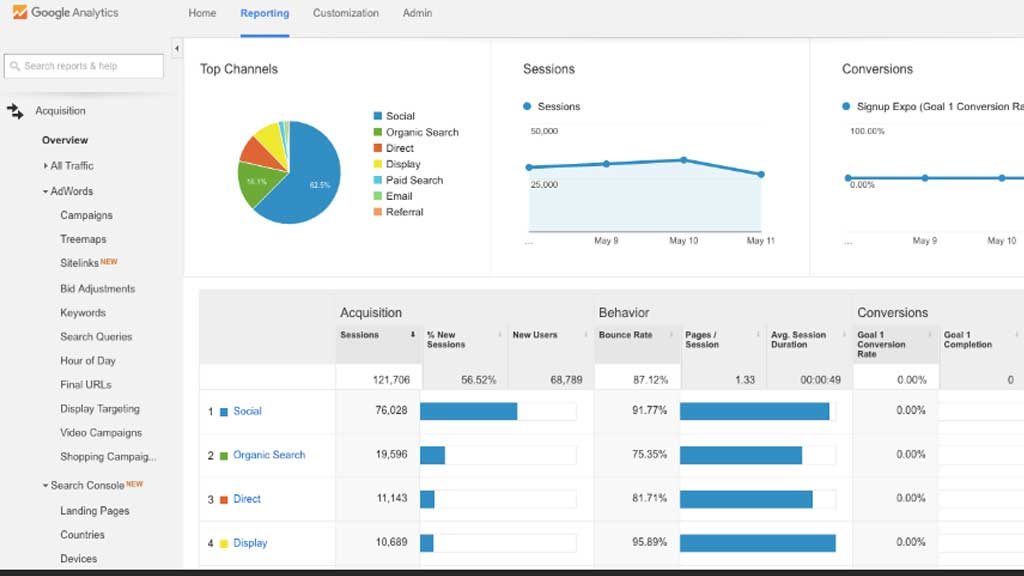Click the yellow Display square in table row

point(224,543)
